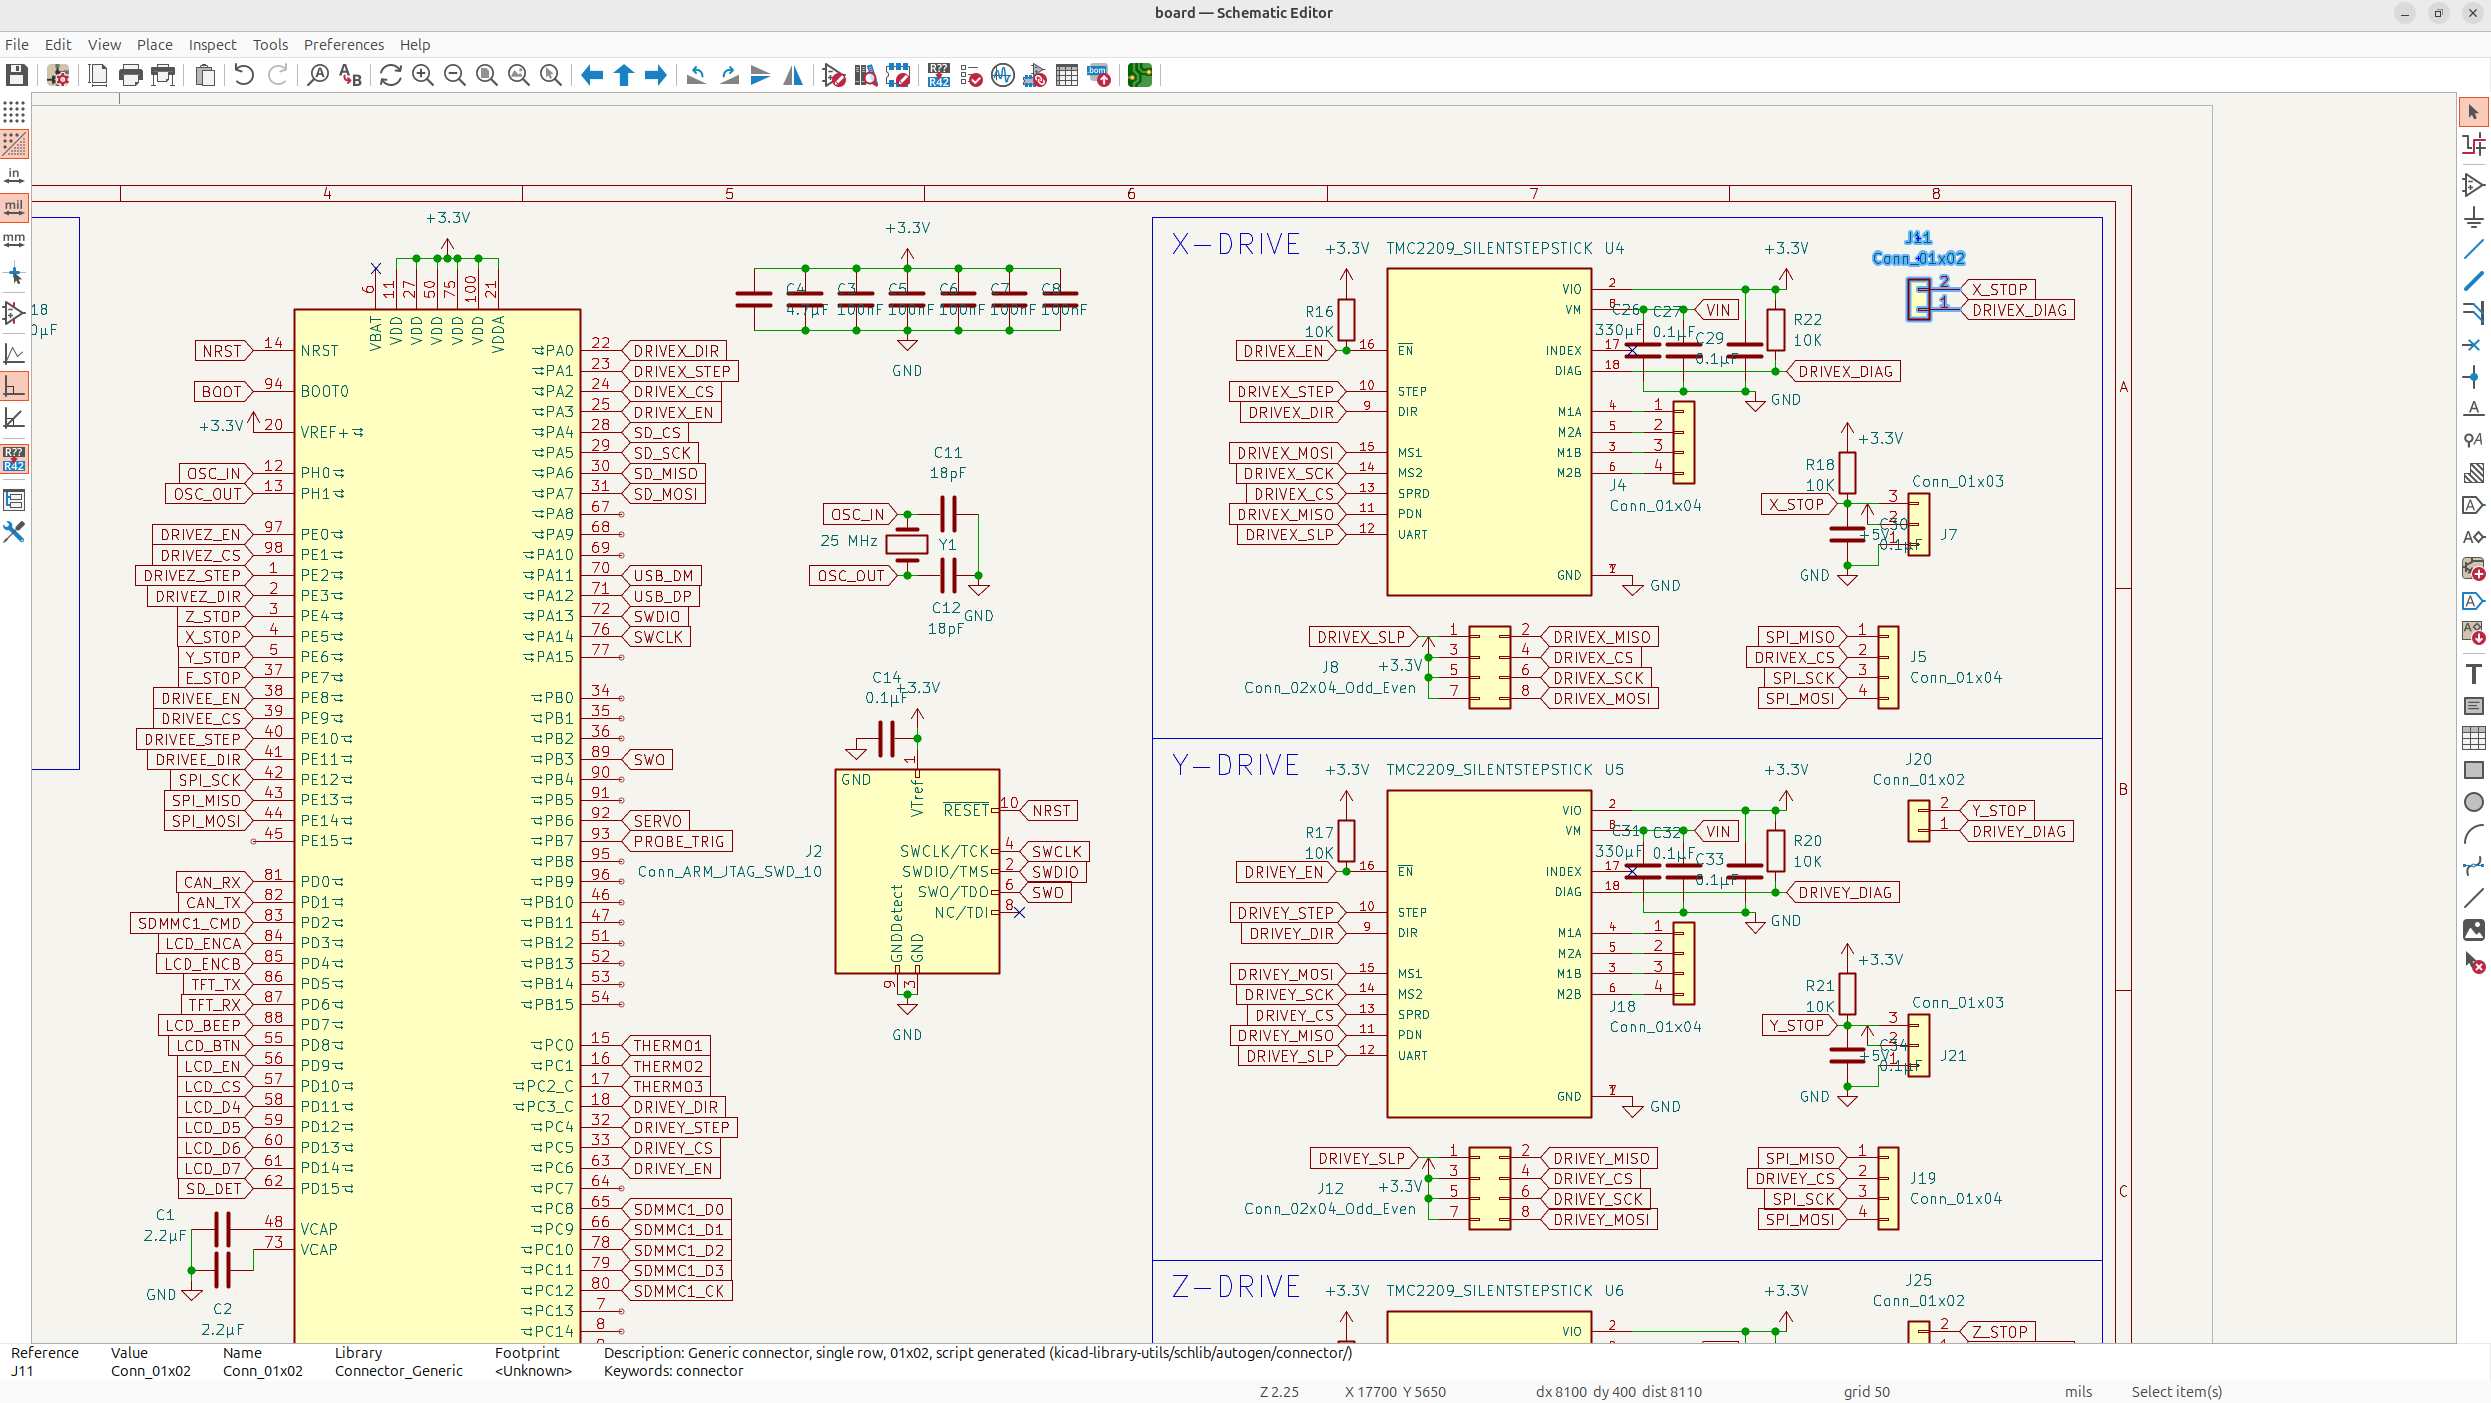
Task: Click the DRIVEX_DIAG global label near R22
Action: click(x=1846, y=372)
